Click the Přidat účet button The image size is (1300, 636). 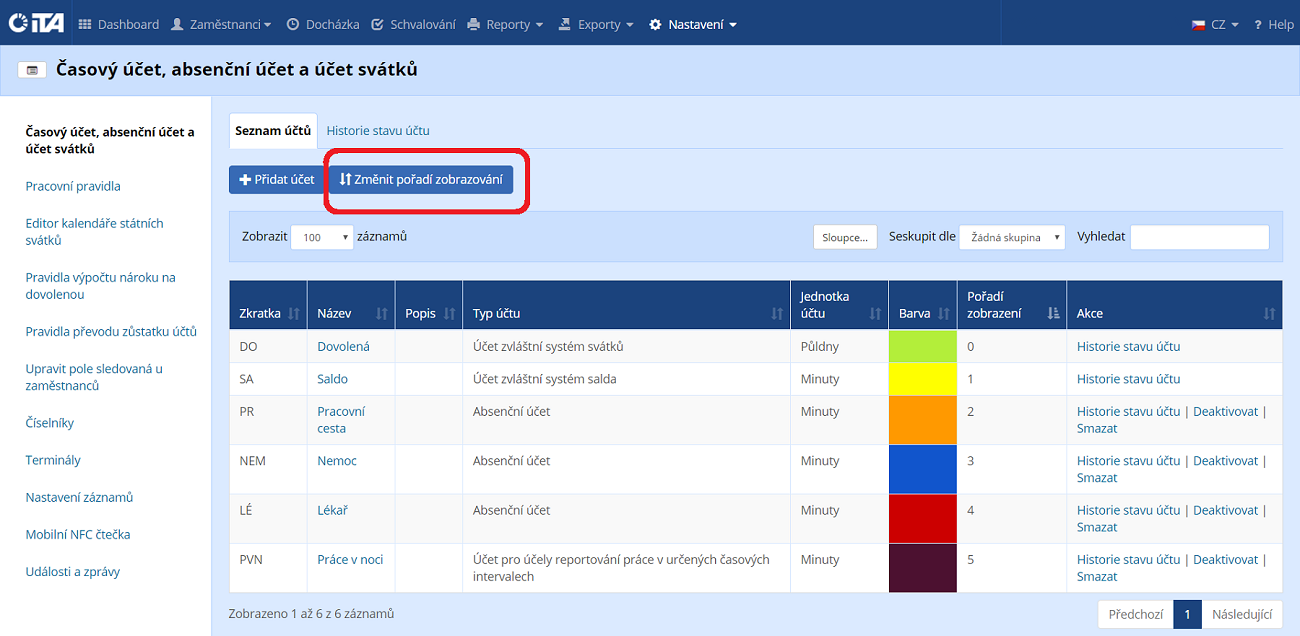point(277,180)
